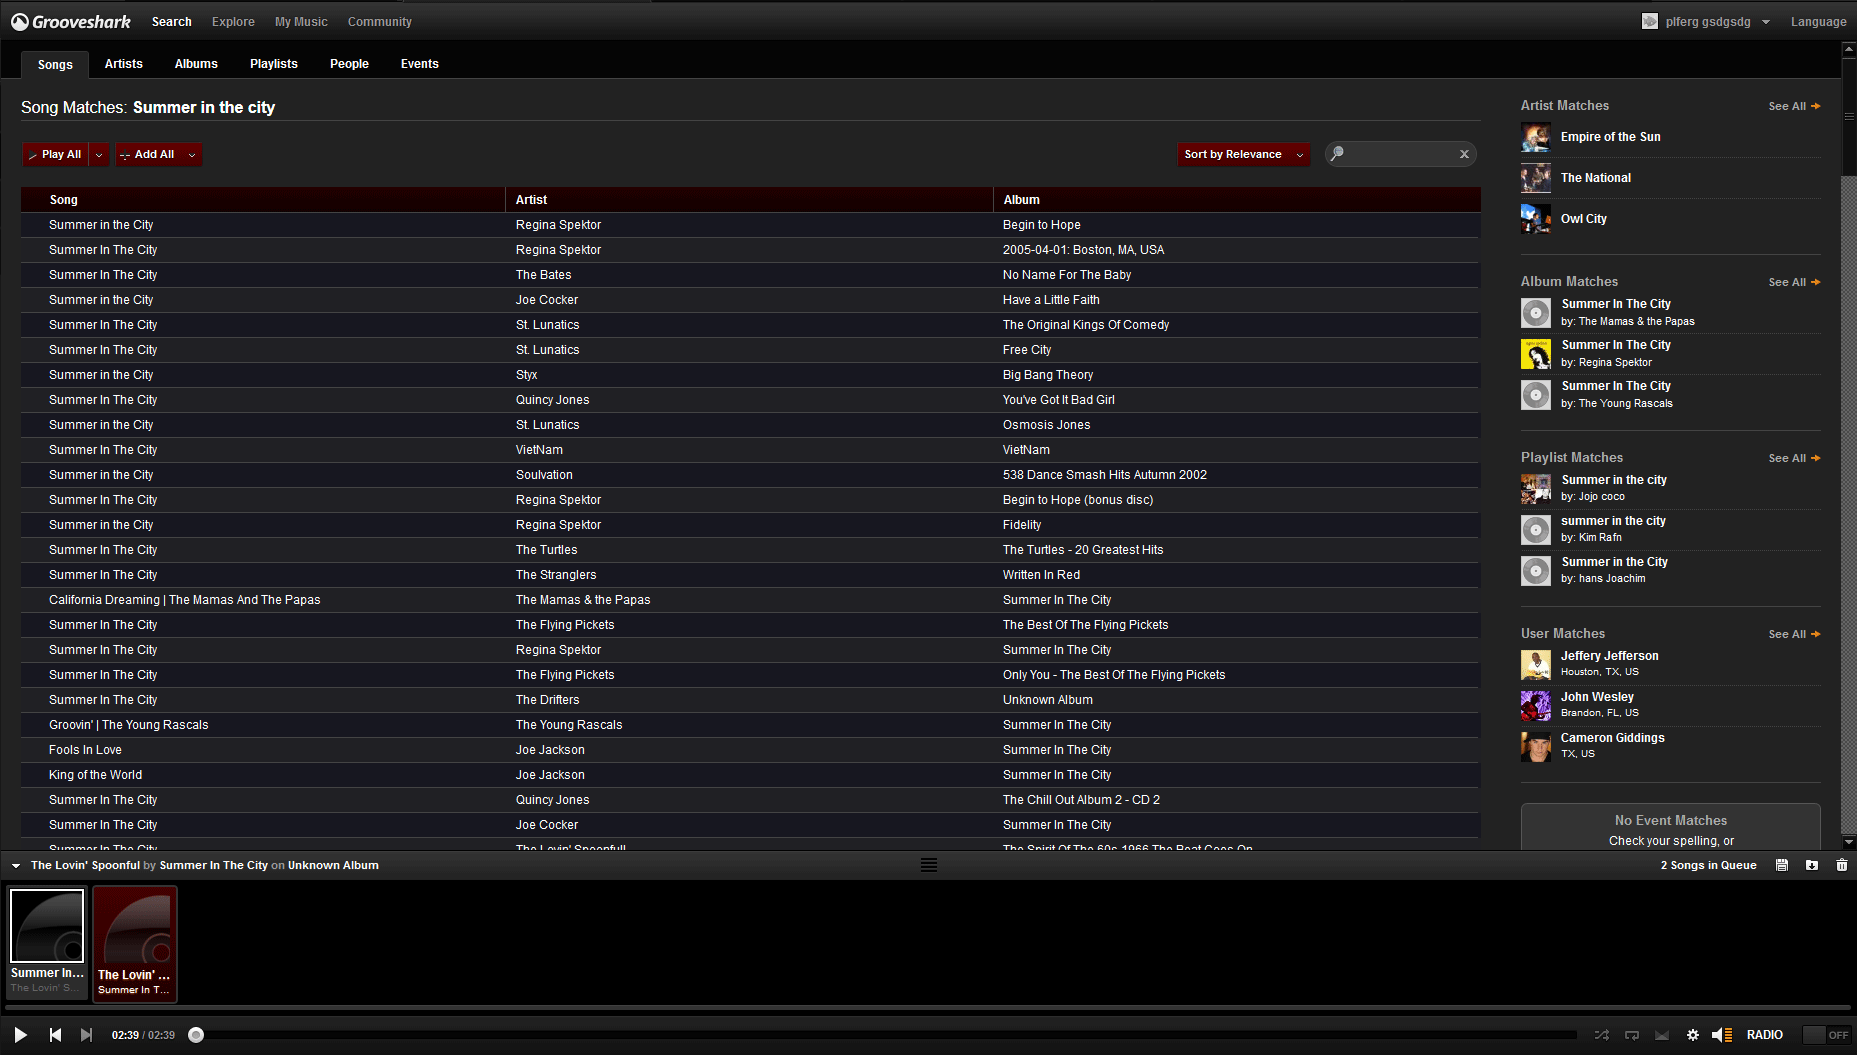This screenshot has width=1857, height=1055.
Task: Save the queue with the floppy icon
Action: (x=1782, y=865)
